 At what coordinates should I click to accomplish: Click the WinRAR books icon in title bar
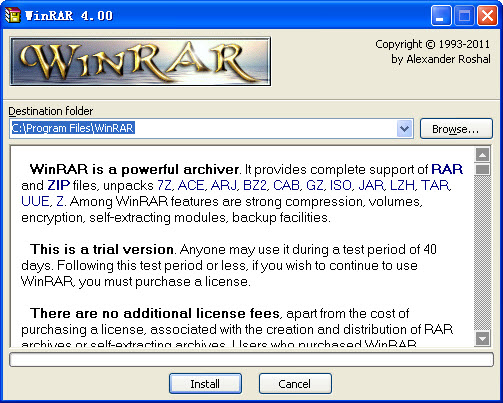(13, 15)
